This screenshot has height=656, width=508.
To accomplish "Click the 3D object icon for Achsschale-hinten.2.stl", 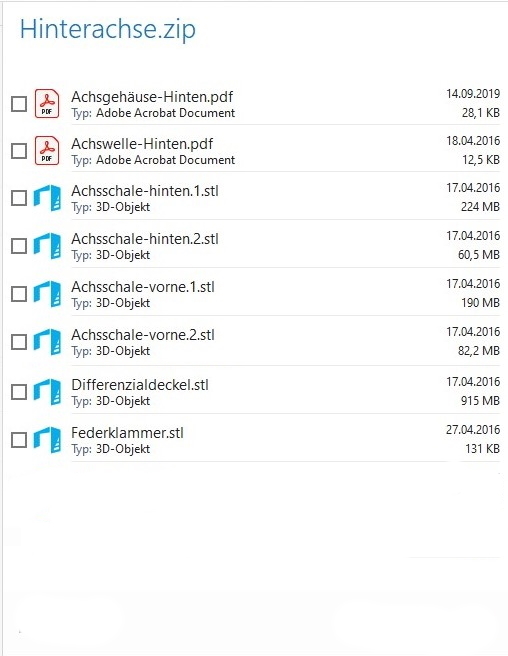I will 47,246.
